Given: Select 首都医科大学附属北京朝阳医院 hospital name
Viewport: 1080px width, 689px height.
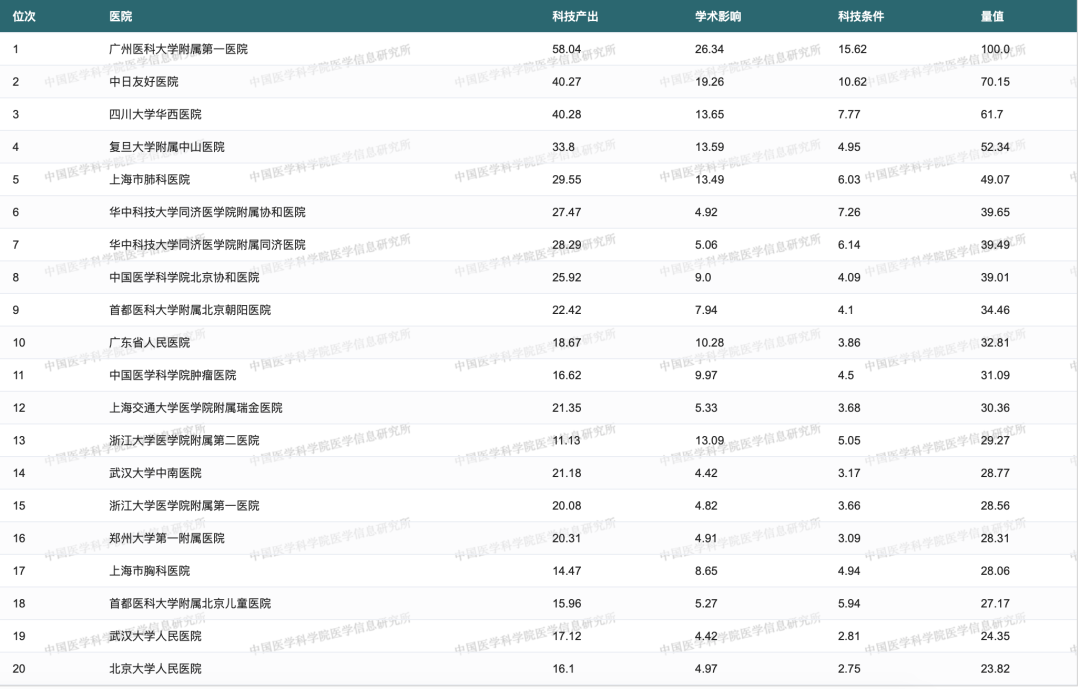Looking at the screenshot, I should tap(190, 310).
